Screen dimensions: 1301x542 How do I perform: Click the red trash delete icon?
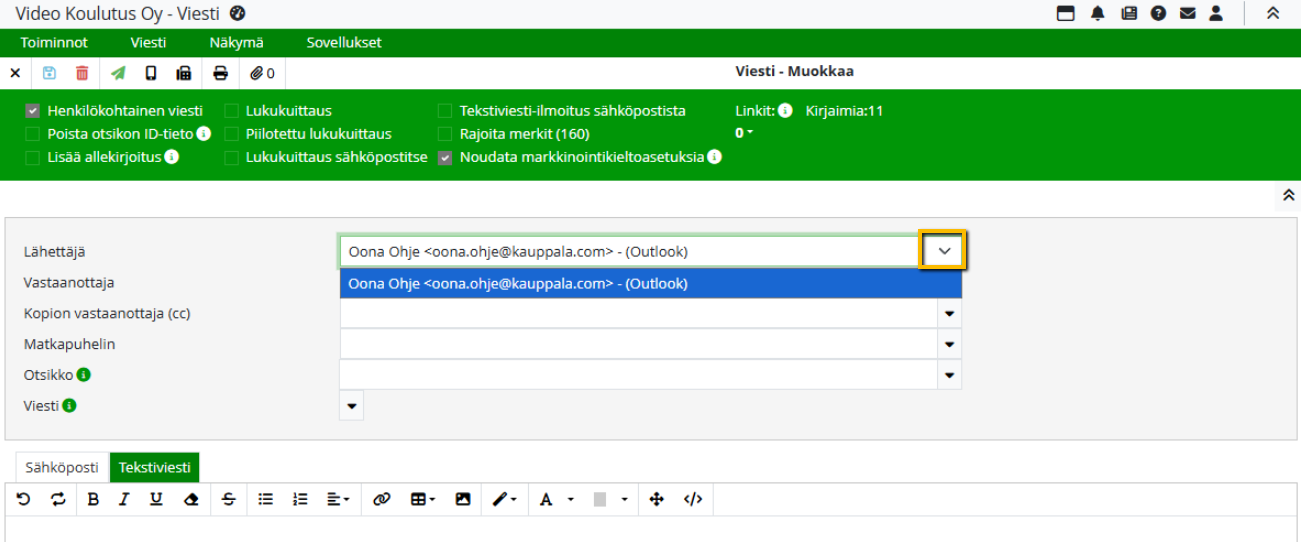tap(82, 73)
